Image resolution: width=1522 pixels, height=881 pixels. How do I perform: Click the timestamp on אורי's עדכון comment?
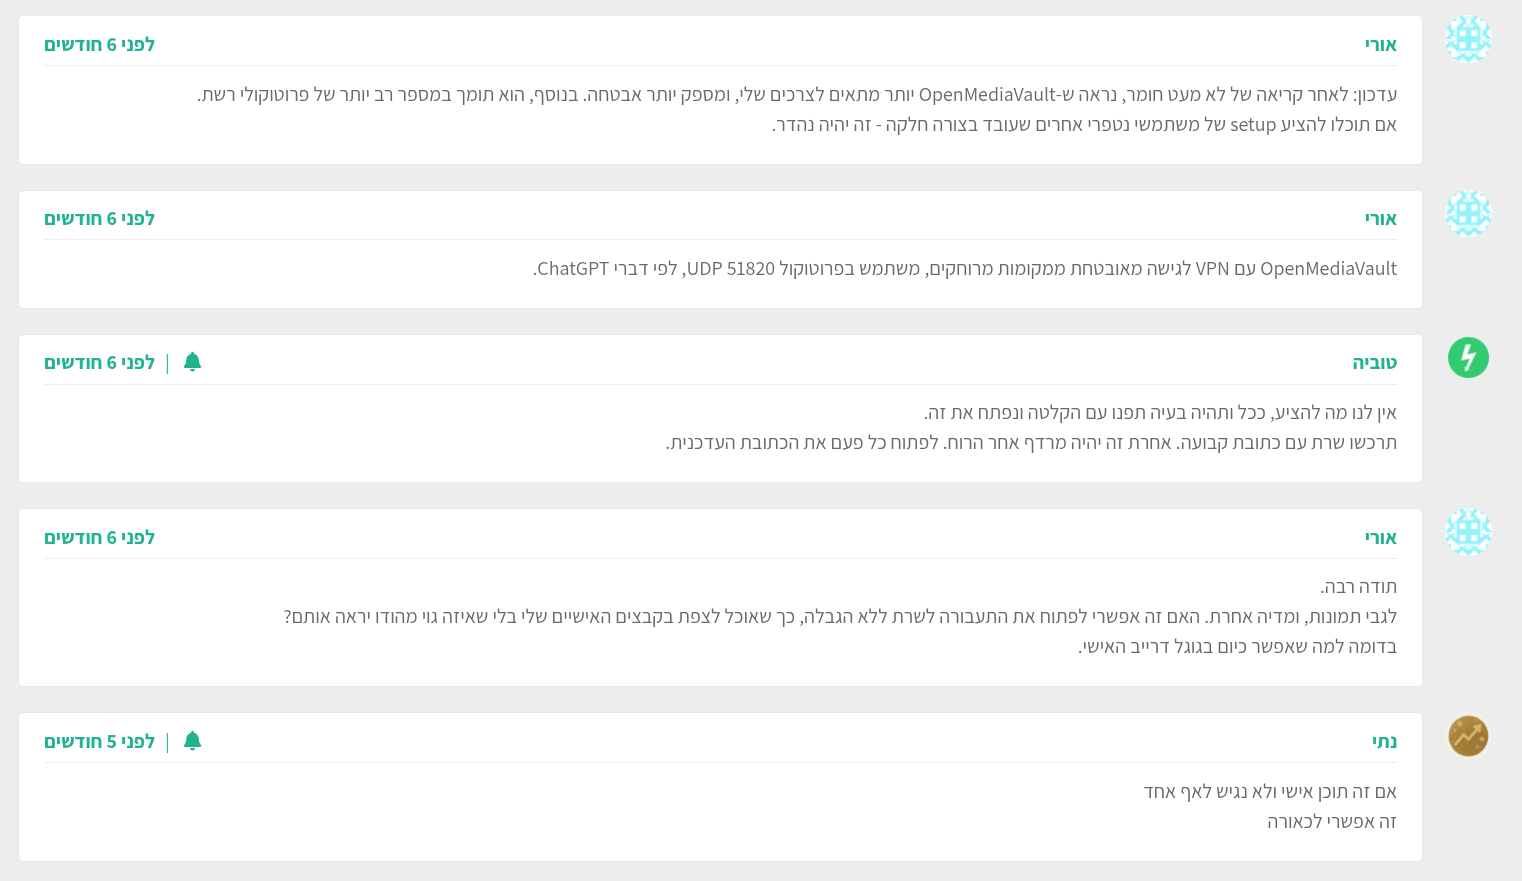(99, 45)
